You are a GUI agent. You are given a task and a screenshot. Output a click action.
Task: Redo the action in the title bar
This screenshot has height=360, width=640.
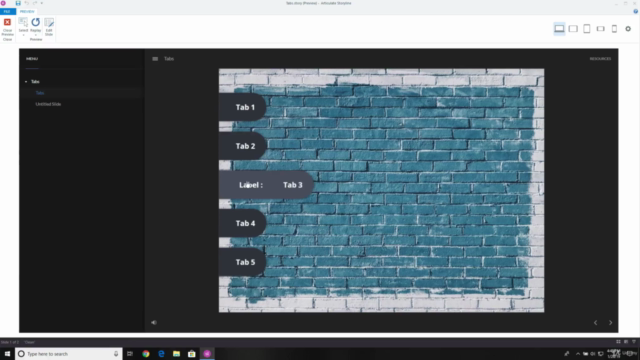tap(35, 3)
